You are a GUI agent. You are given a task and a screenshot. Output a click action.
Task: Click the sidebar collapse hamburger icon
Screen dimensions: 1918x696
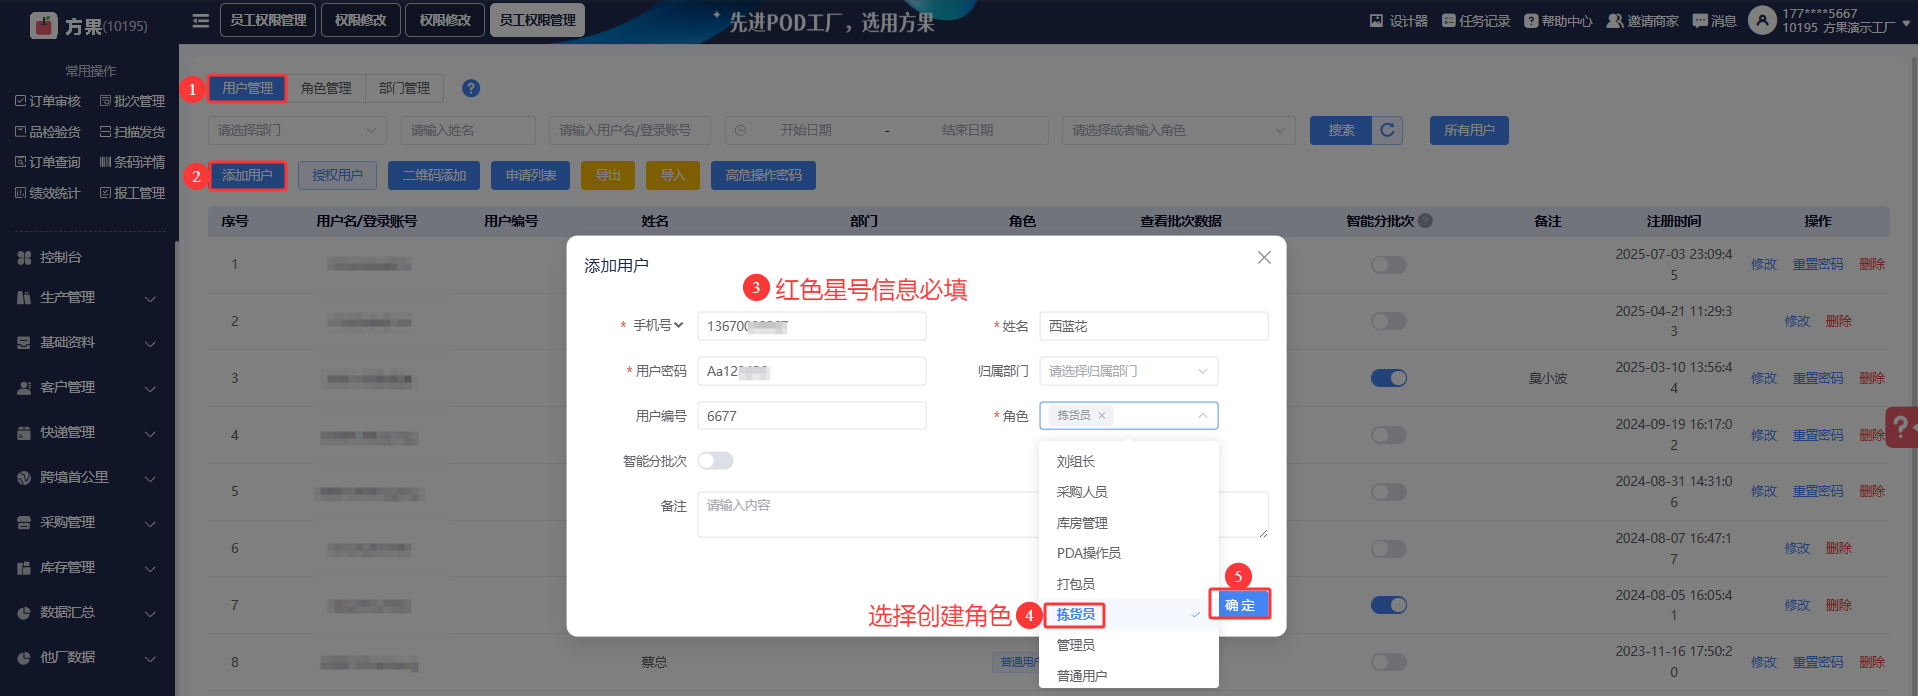201,20
